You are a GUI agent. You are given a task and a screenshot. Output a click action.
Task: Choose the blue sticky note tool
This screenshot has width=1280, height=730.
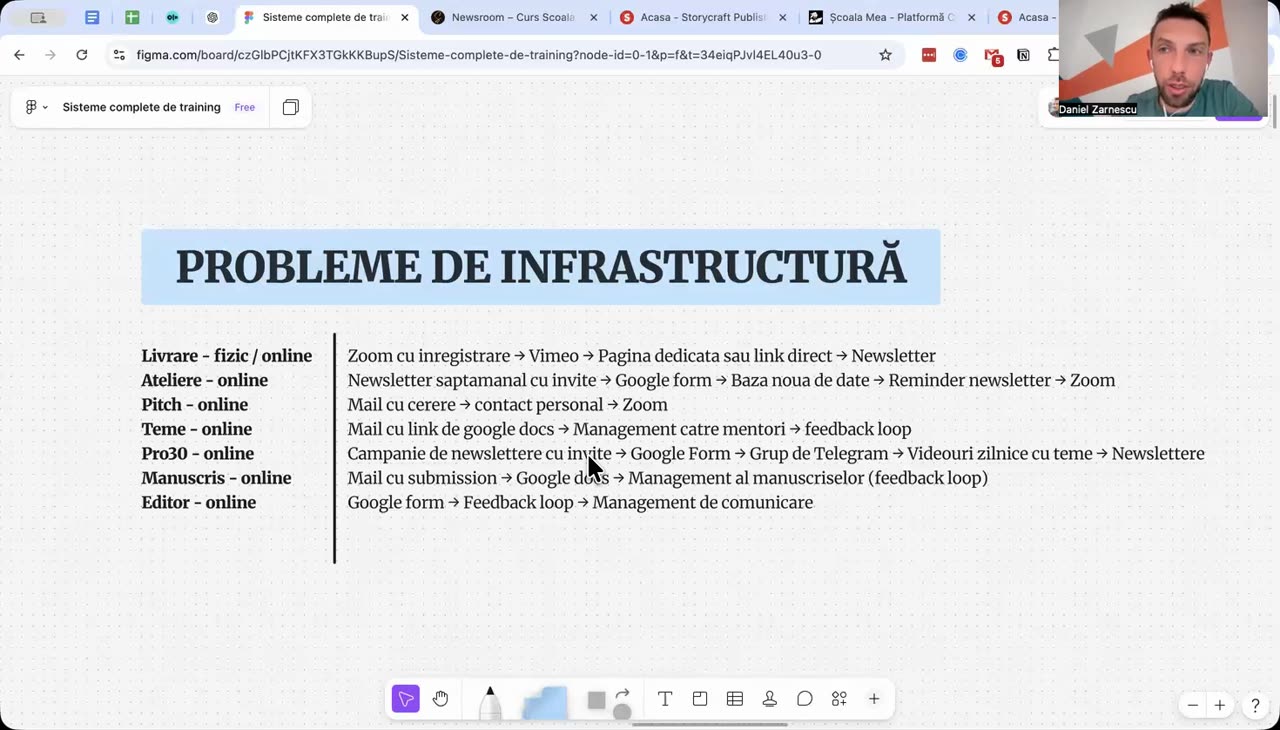545,702
